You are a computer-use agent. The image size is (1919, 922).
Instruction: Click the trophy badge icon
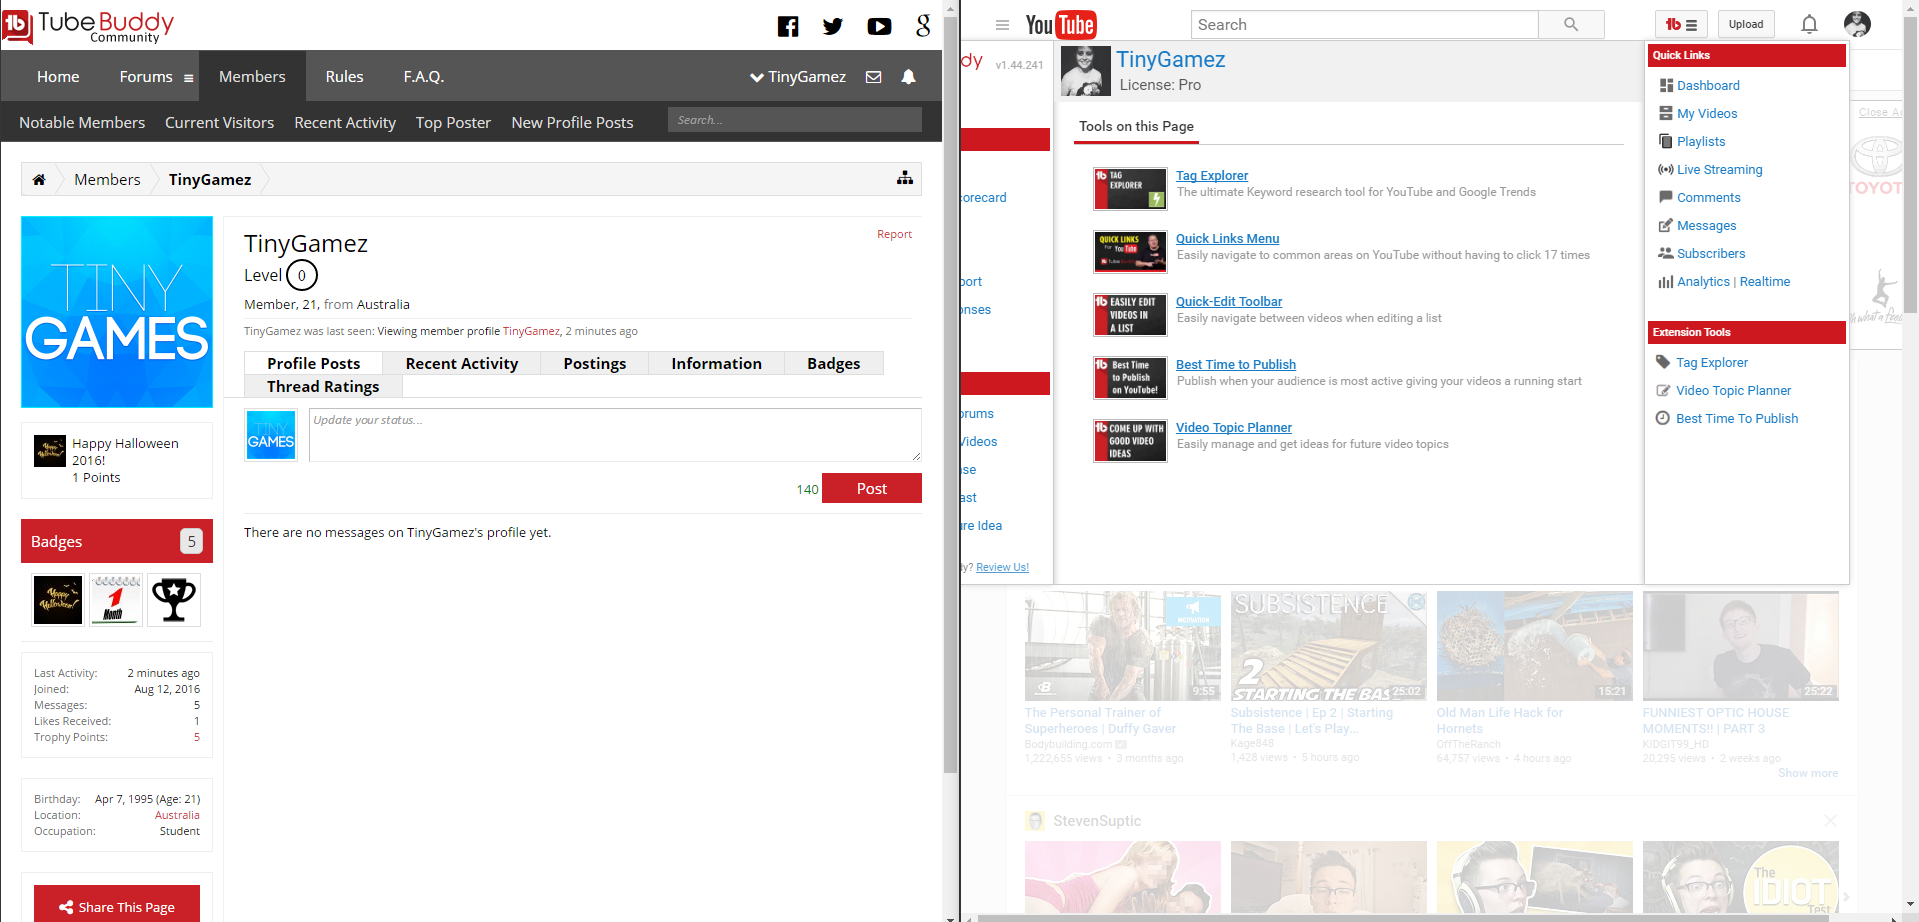174,600
